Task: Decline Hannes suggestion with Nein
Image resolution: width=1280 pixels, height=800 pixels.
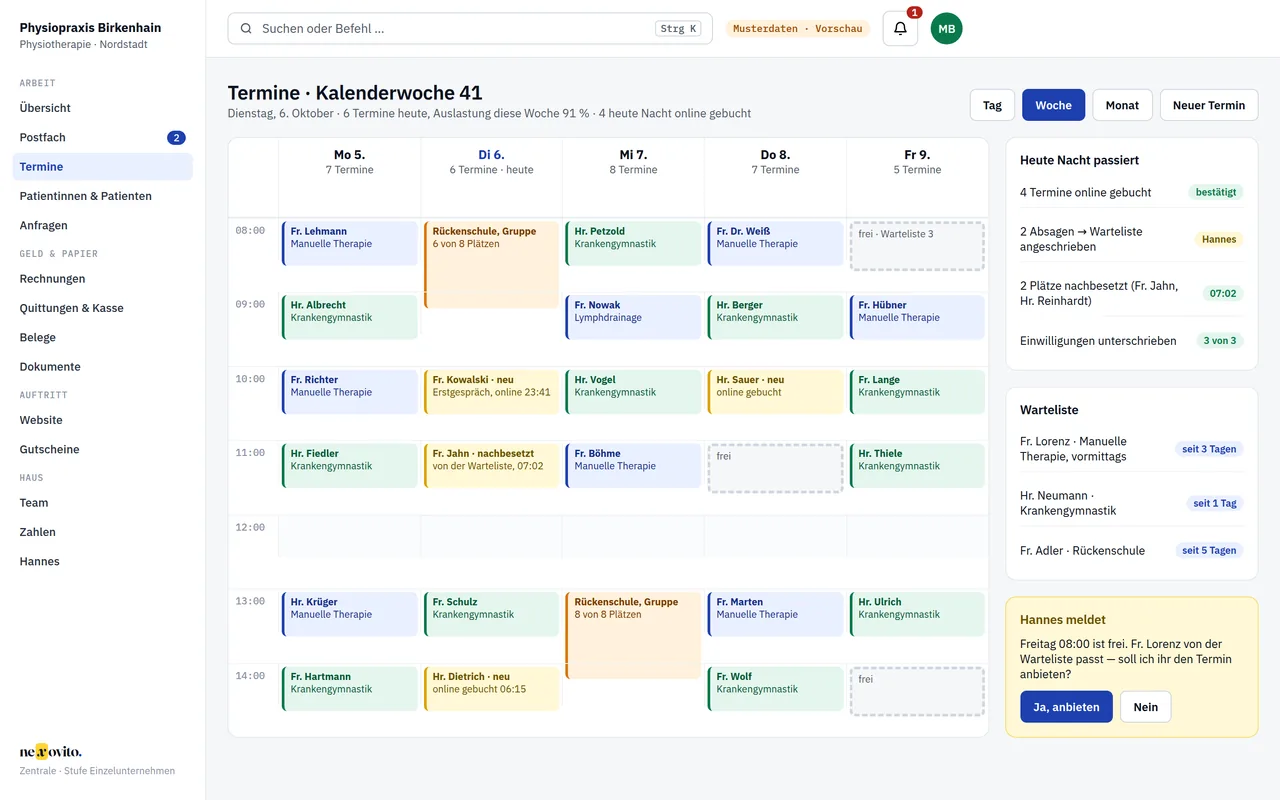Action: (x=1146, y=707)
